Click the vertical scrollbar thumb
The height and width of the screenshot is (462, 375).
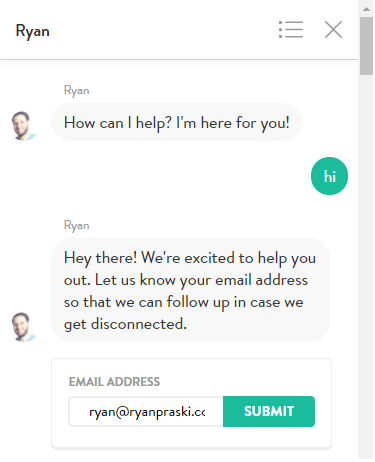366,46
